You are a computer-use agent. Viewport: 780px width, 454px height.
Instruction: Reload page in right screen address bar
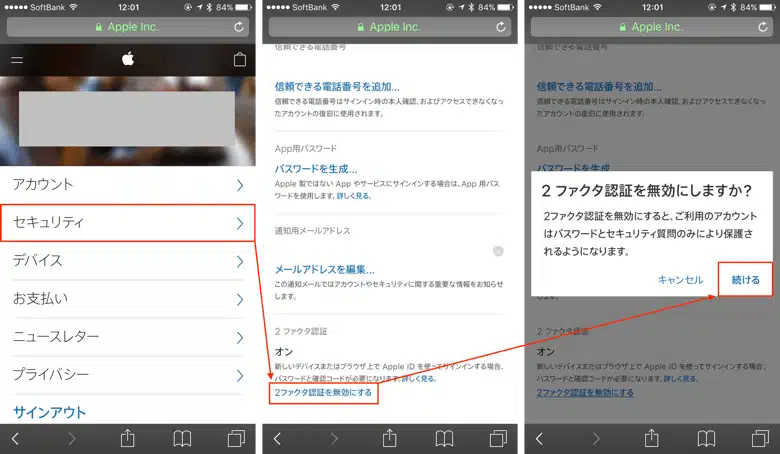[x=763, y=27]
